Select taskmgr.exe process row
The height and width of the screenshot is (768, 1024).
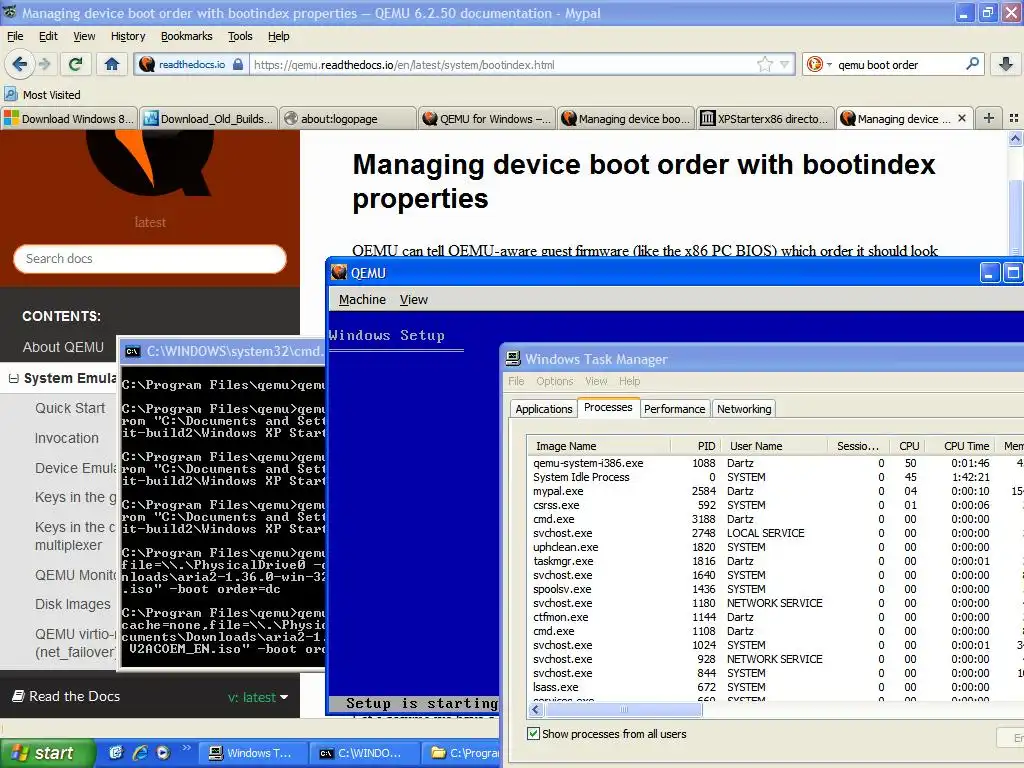776,561
